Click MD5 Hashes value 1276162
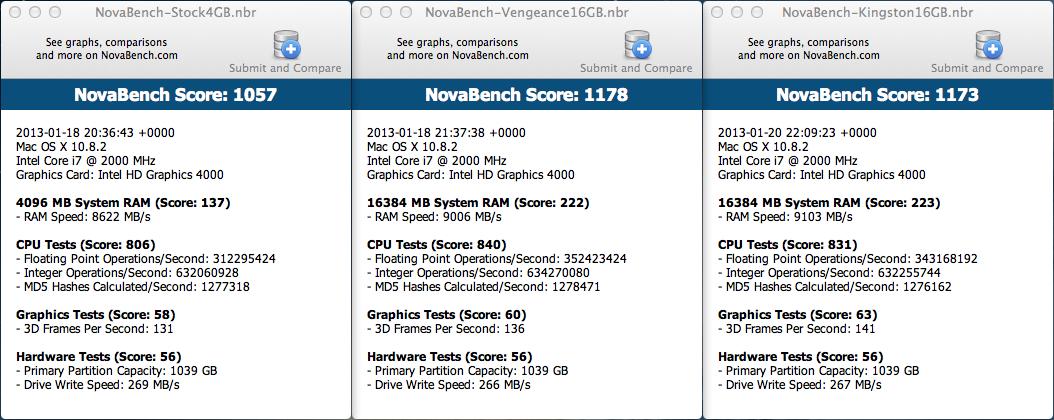Viewport: 1054px width, 420px height. point(927,287)
